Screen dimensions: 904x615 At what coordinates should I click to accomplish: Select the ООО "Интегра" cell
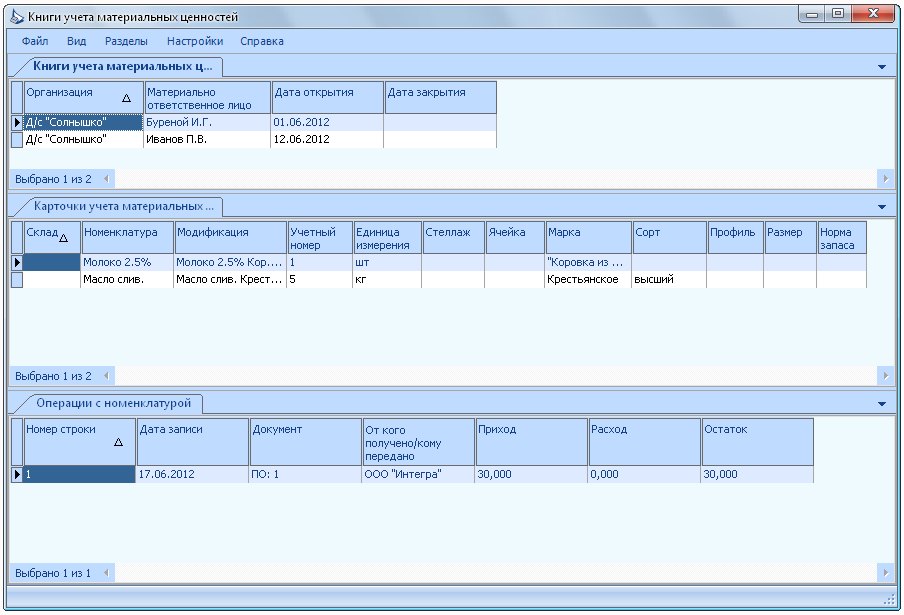click(x=419, y=474)
